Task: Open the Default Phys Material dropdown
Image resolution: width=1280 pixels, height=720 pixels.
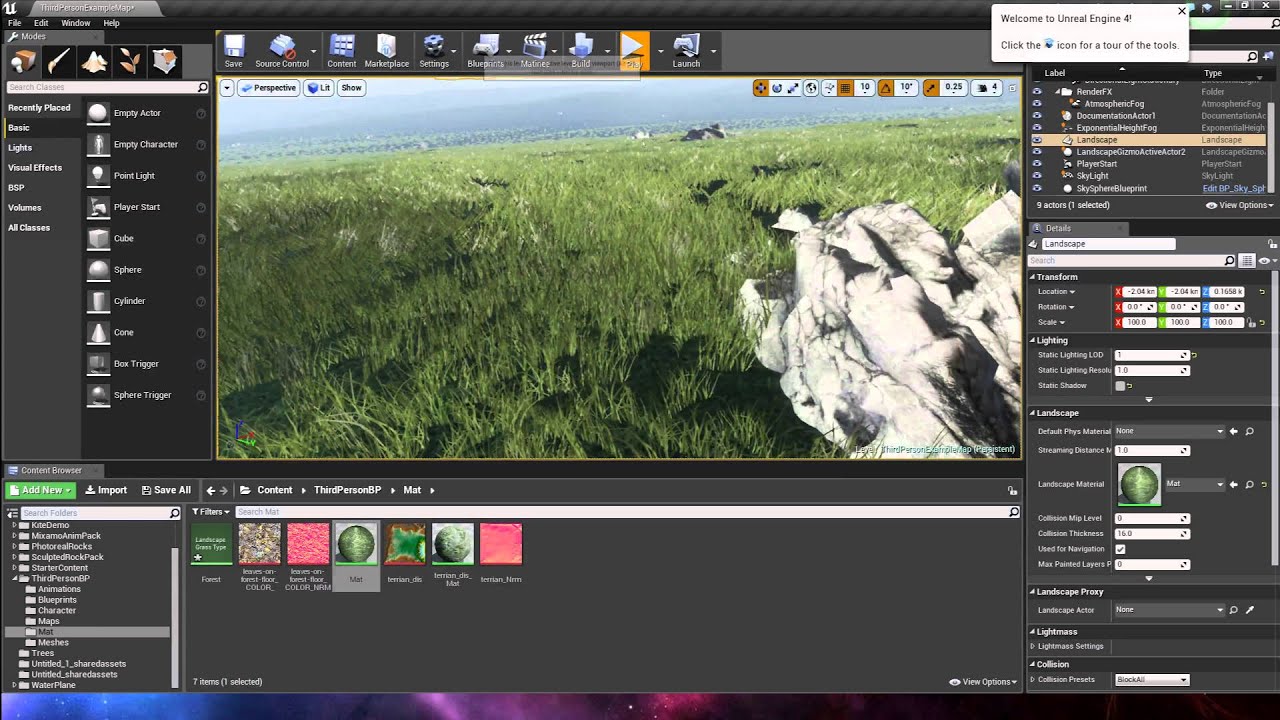Action: (x=1170, y=431)
